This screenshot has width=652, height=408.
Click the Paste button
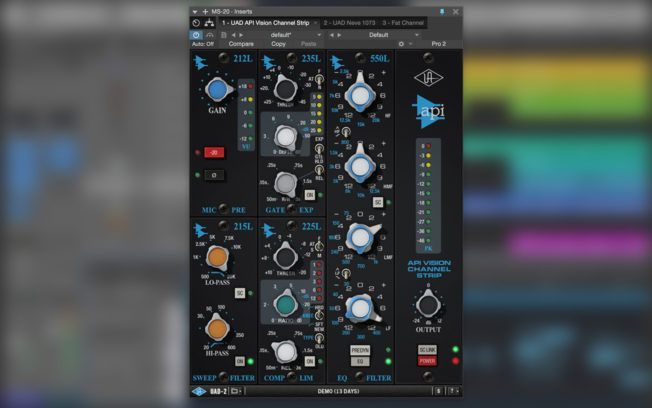[308, 44]
